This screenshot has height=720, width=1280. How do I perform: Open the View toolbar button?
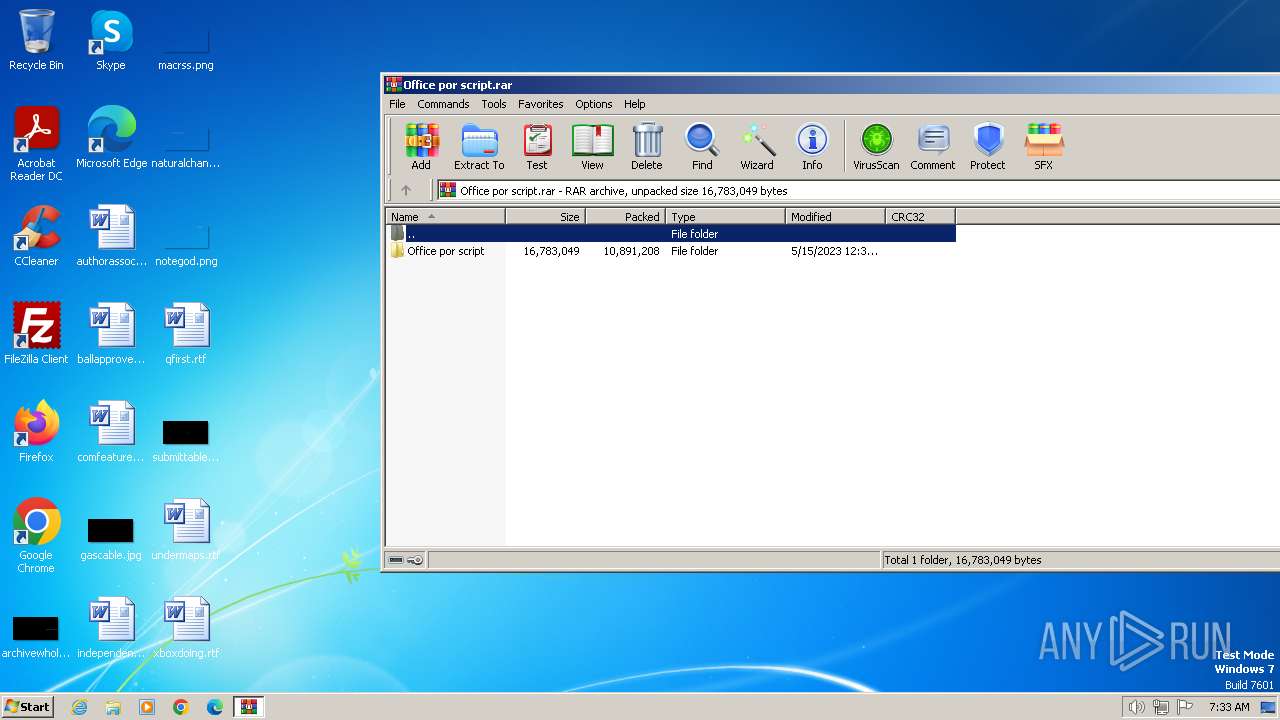592,147
